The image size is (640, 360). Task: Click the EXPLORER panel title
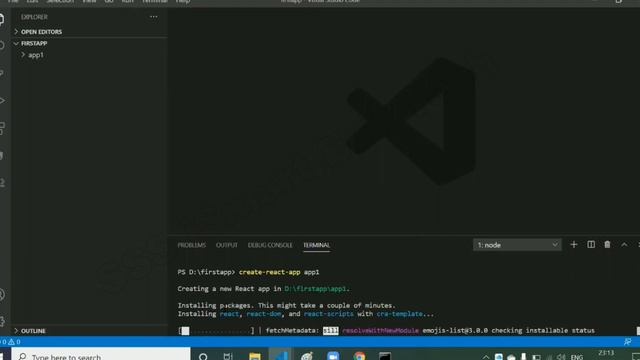(x=34, y=17)
